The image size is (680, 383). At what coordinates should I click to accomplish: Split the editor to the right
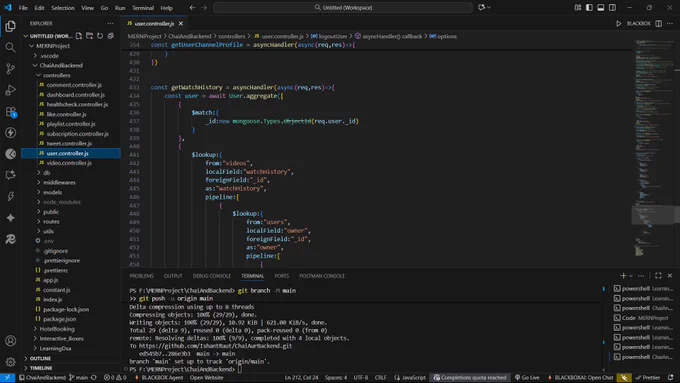pos(658,23)
